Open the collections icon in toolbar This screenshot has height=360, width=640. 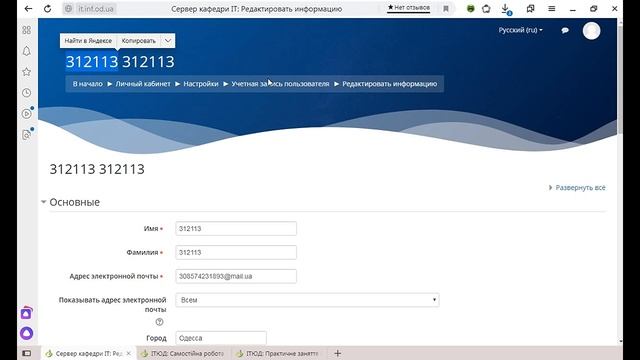531,9
